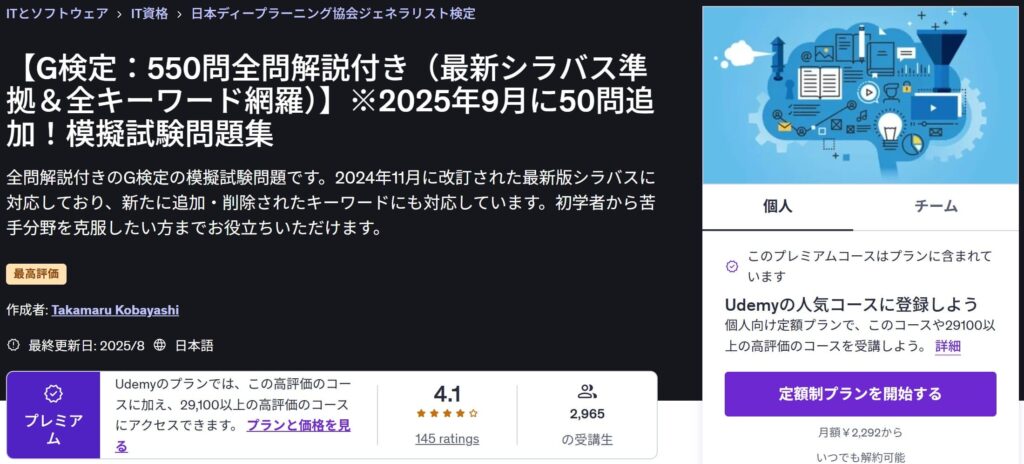1024x464 pixels.
Task: Start subscription with 定額制プランを開始する button
Action: coord(860,394)
